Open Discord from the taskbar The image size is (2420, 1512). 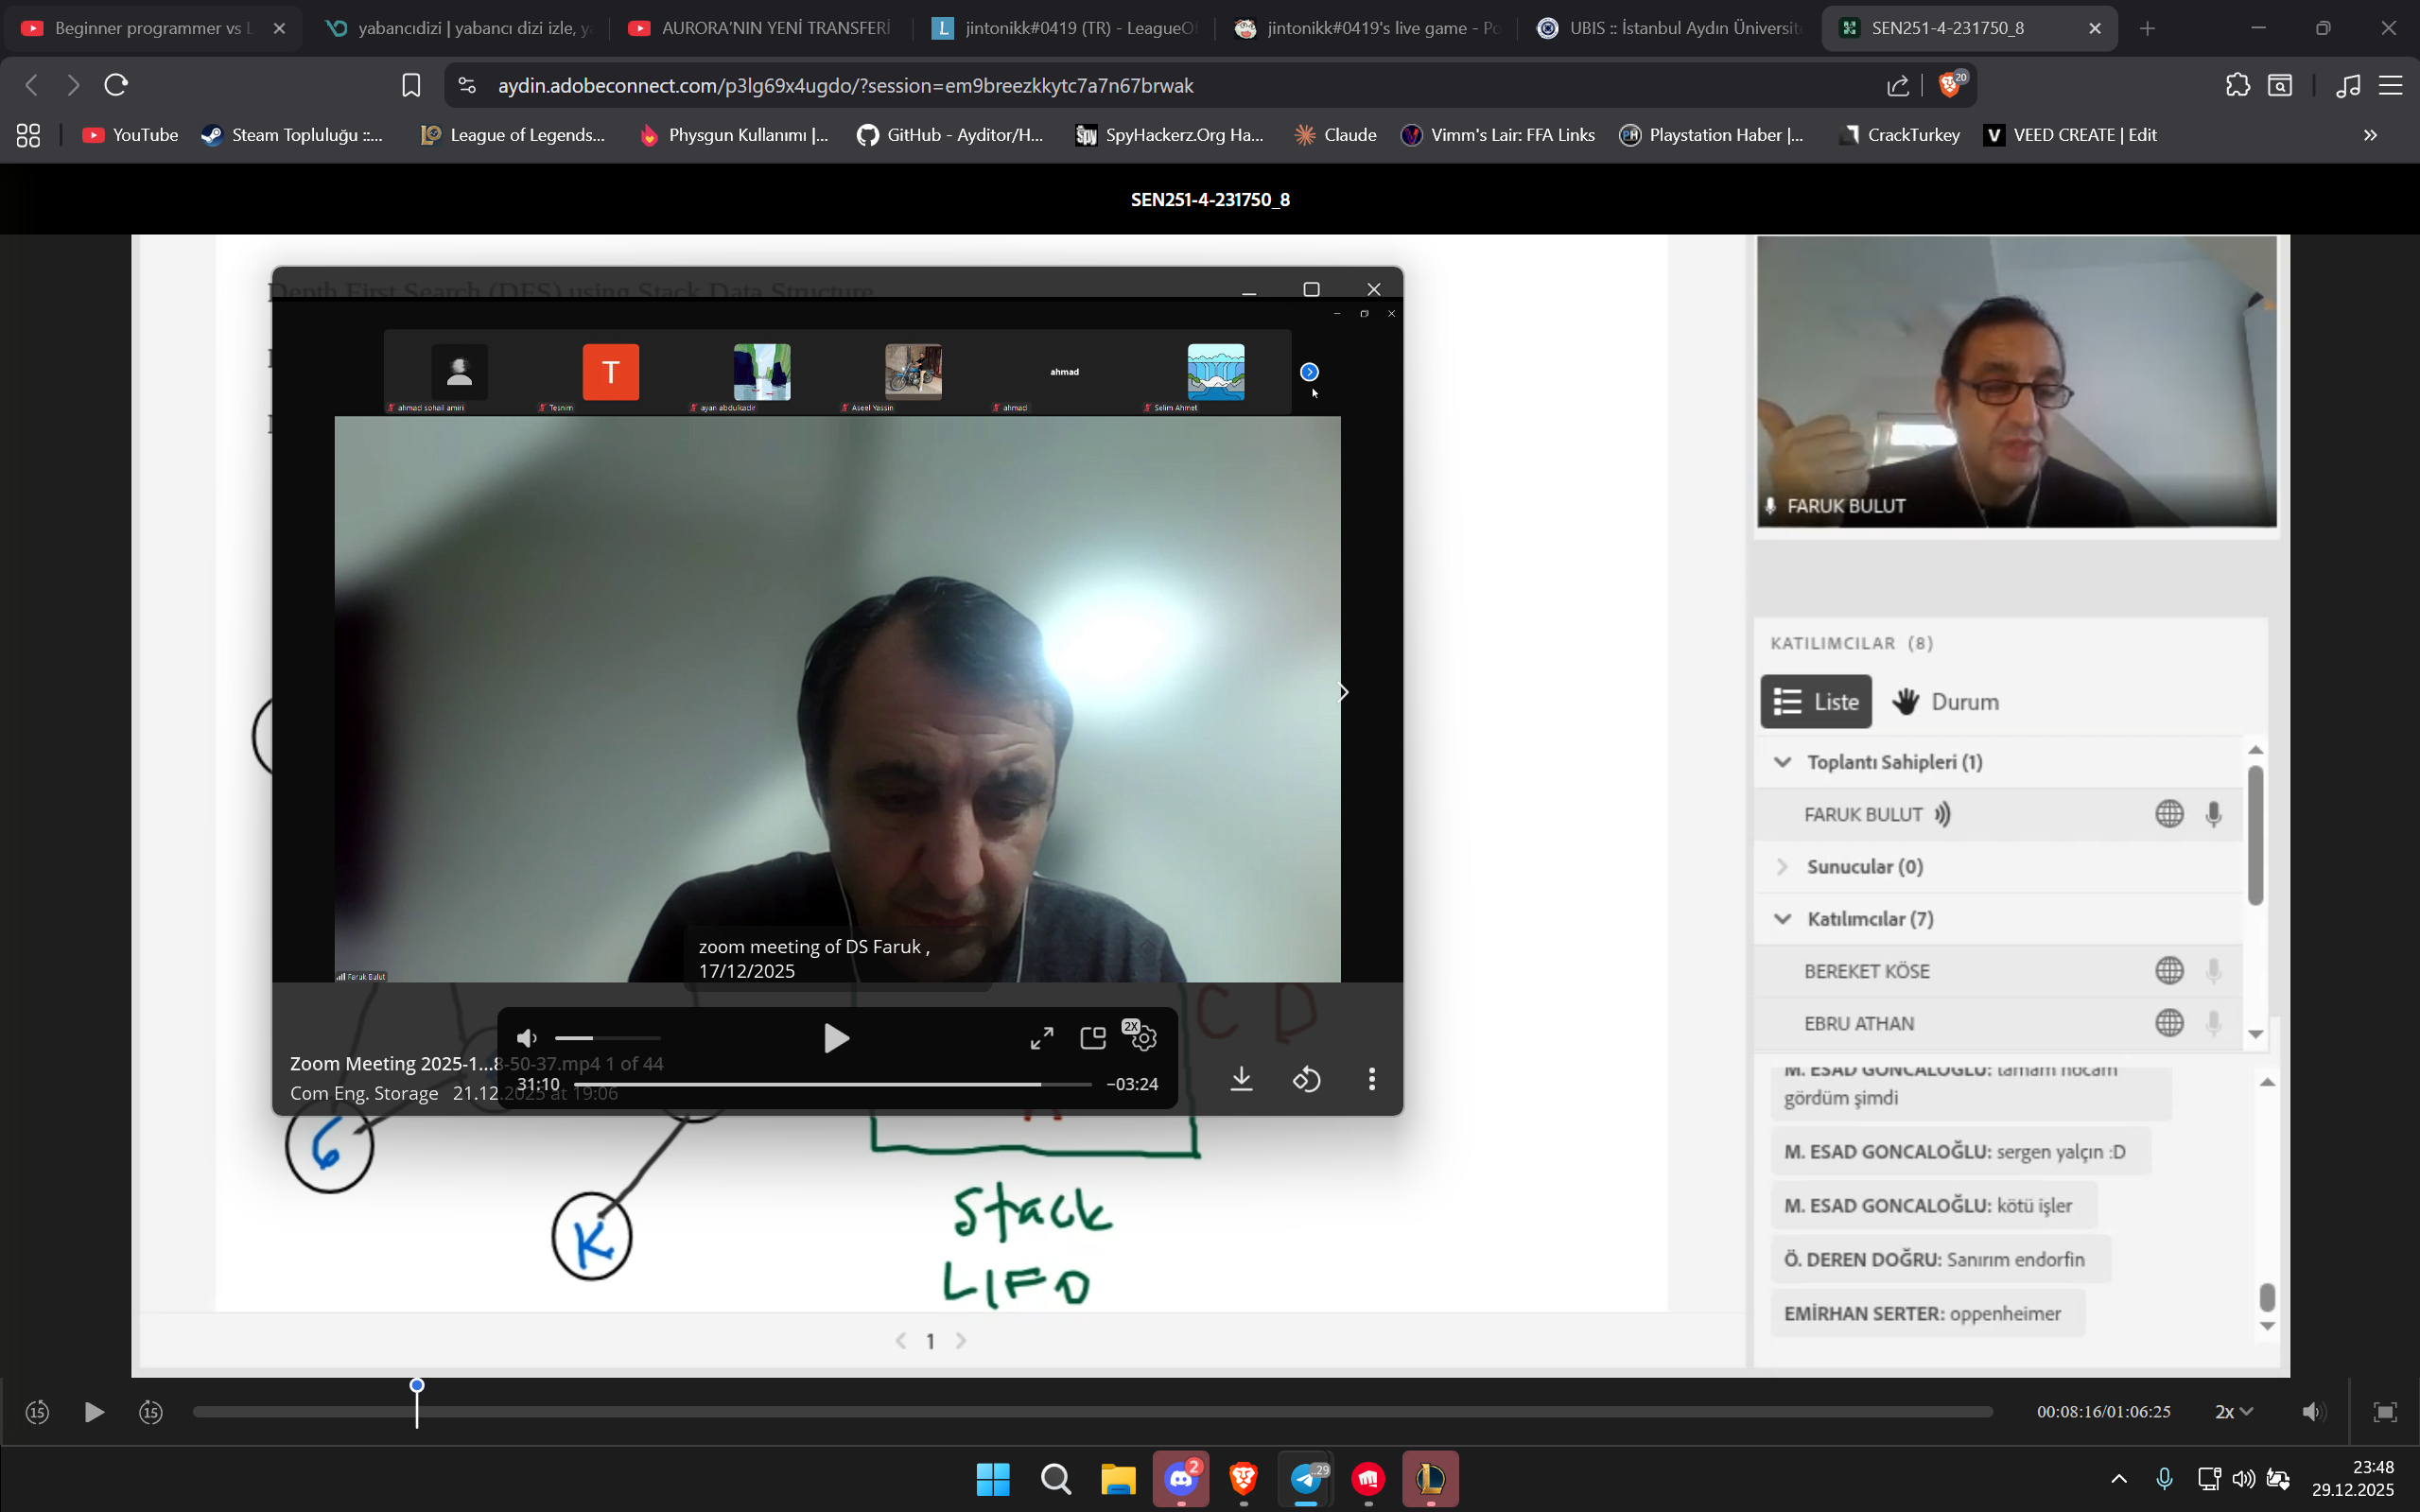(x=1181, y=1478)
